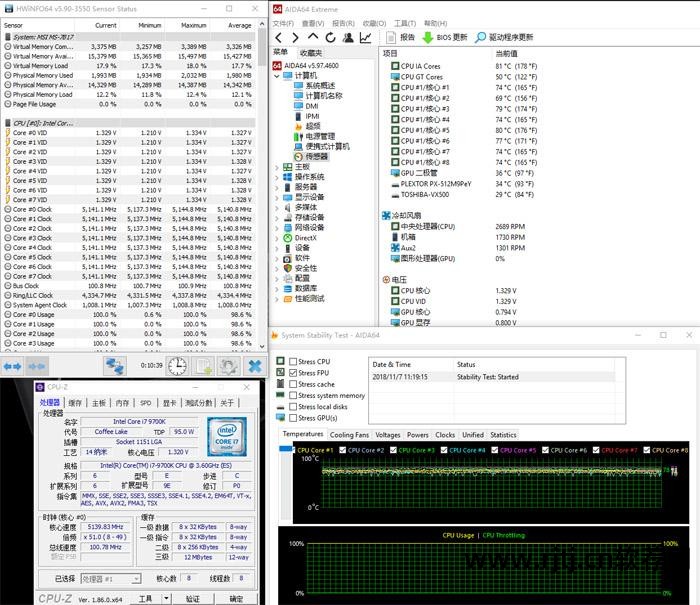Select IPMI item in AIDA64 tree
This screenshot has height=605, width=700.
[x=307, y=116]
